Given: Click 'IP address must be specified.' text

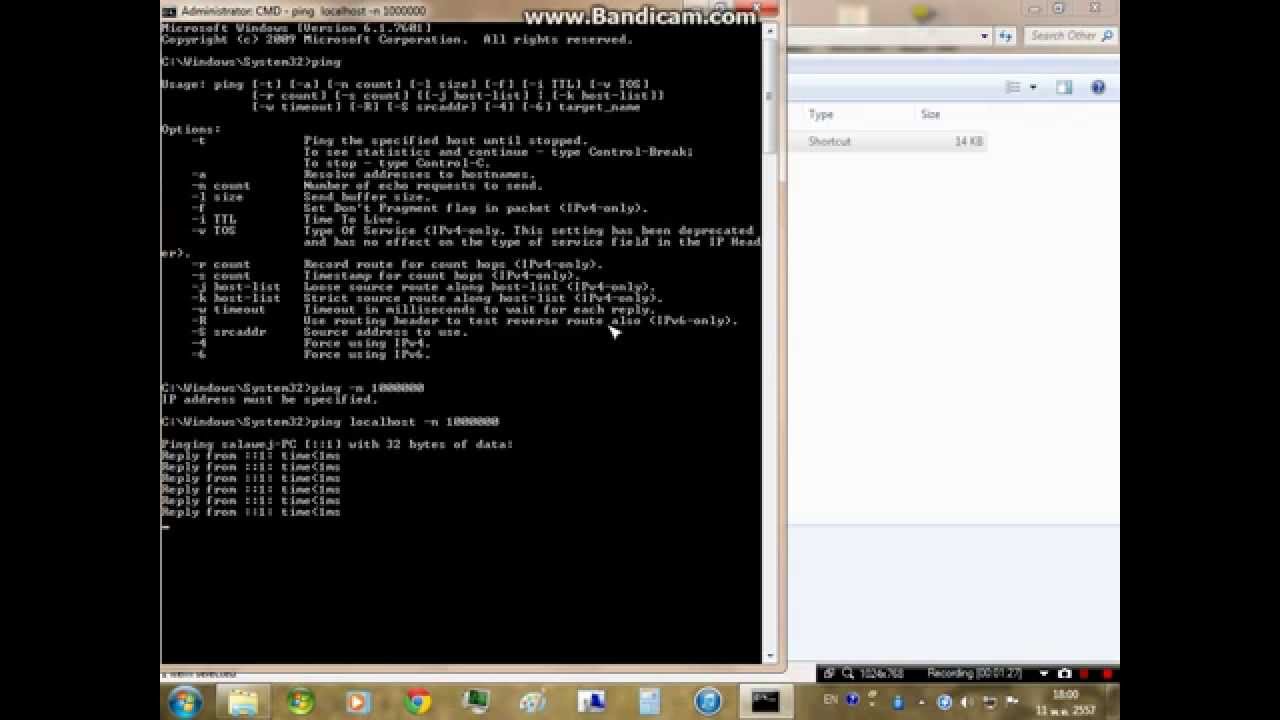Looking at the screenshot, I should tap(269, 399).
